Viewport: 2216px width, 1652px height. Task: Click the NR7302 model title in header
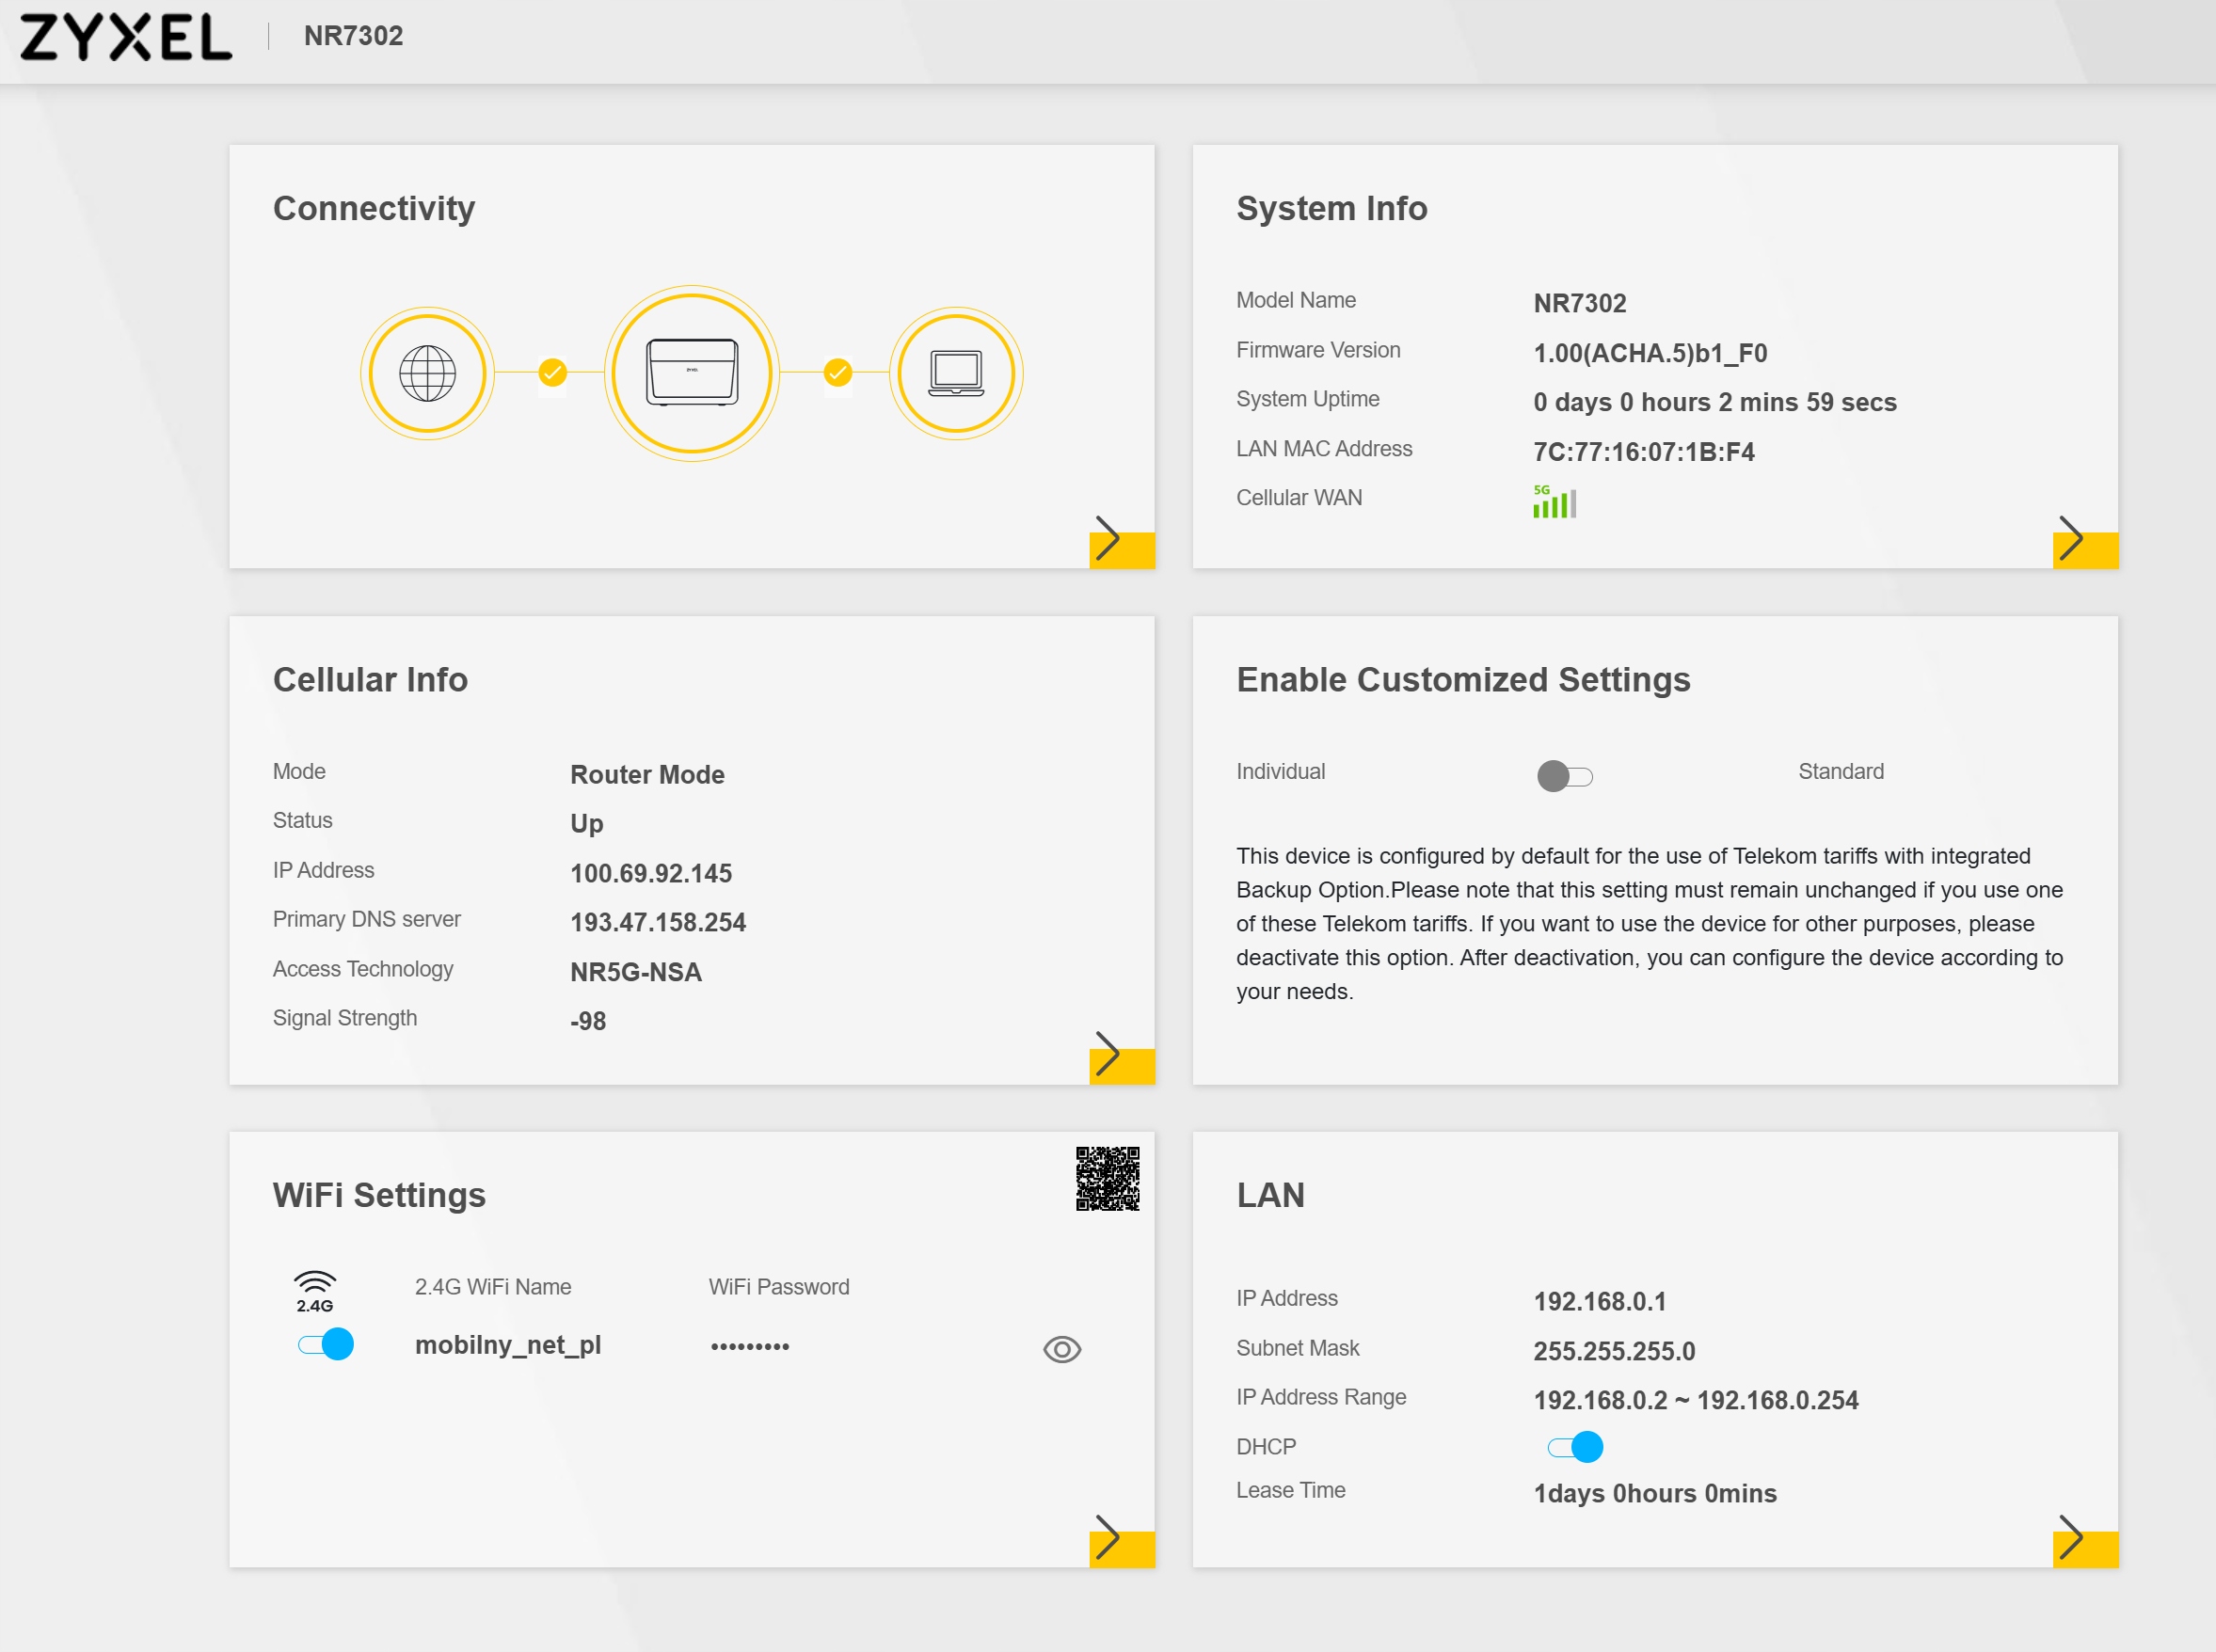point(353,36)
